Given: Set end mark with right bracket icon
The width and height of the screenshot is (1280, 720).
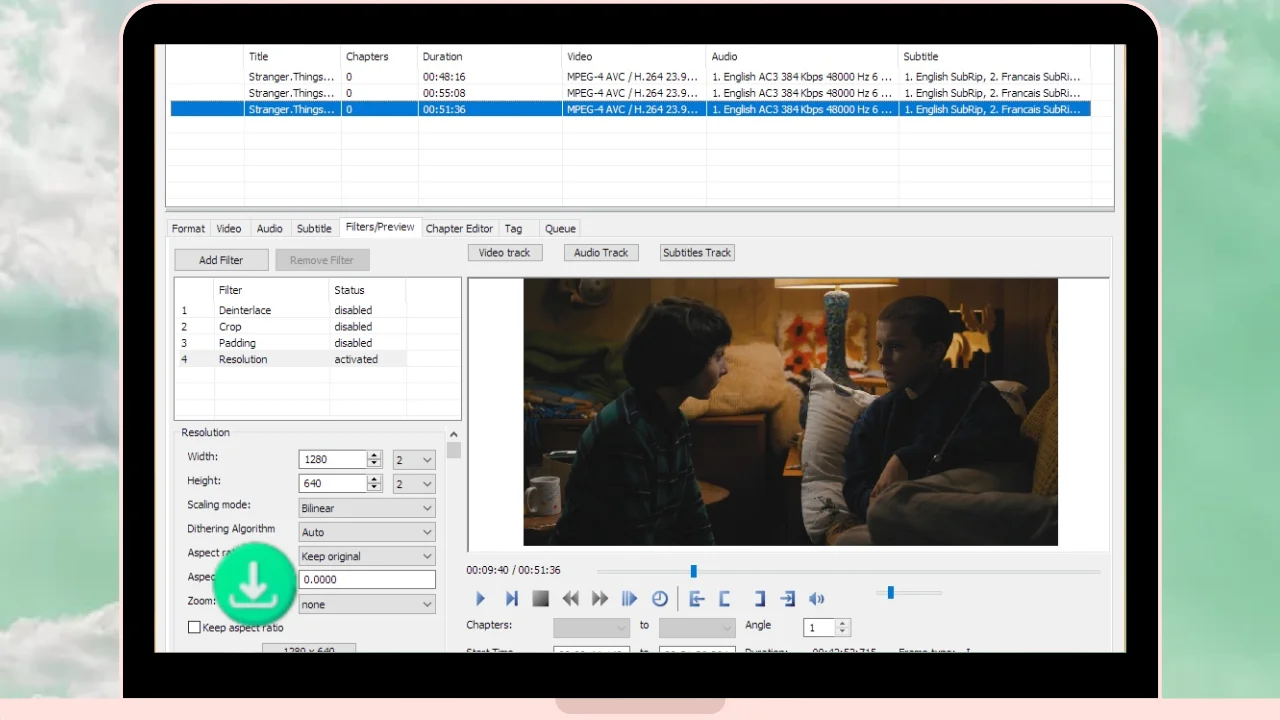Looking at the screenshot, I should point(759,599).
